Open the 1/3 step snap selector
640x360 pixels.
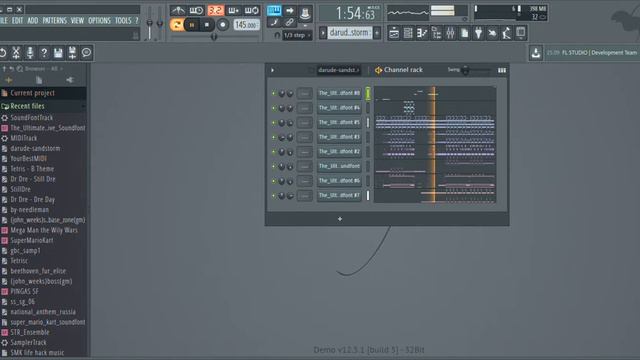click(298, 35)
